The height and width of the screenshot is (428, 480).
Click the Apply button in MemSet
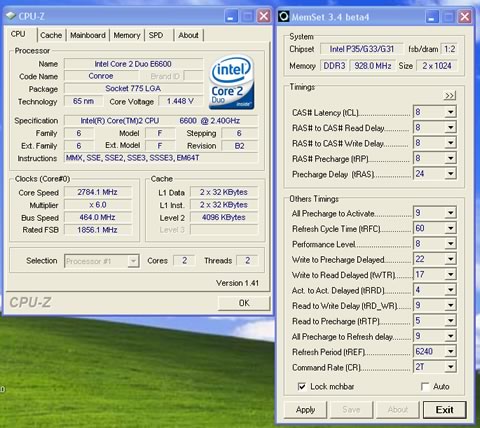pos(305,410)
